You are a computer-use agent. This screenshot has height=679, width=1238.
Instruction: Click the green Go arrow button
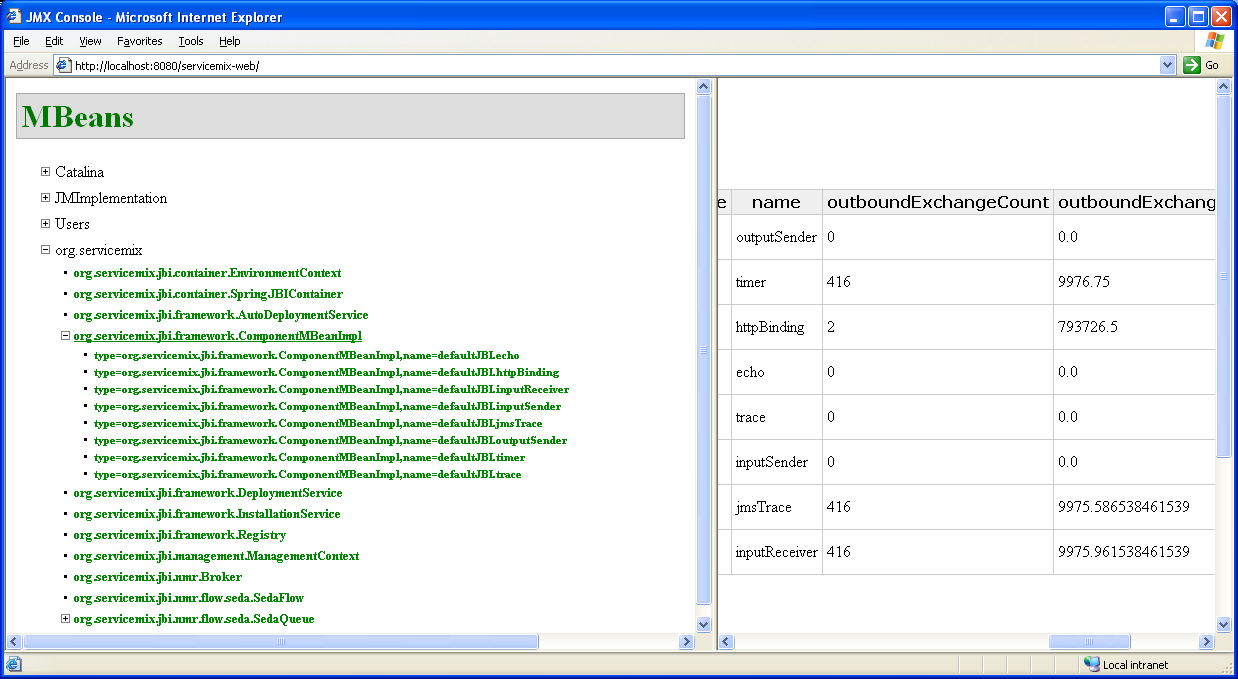[1192, 65]
